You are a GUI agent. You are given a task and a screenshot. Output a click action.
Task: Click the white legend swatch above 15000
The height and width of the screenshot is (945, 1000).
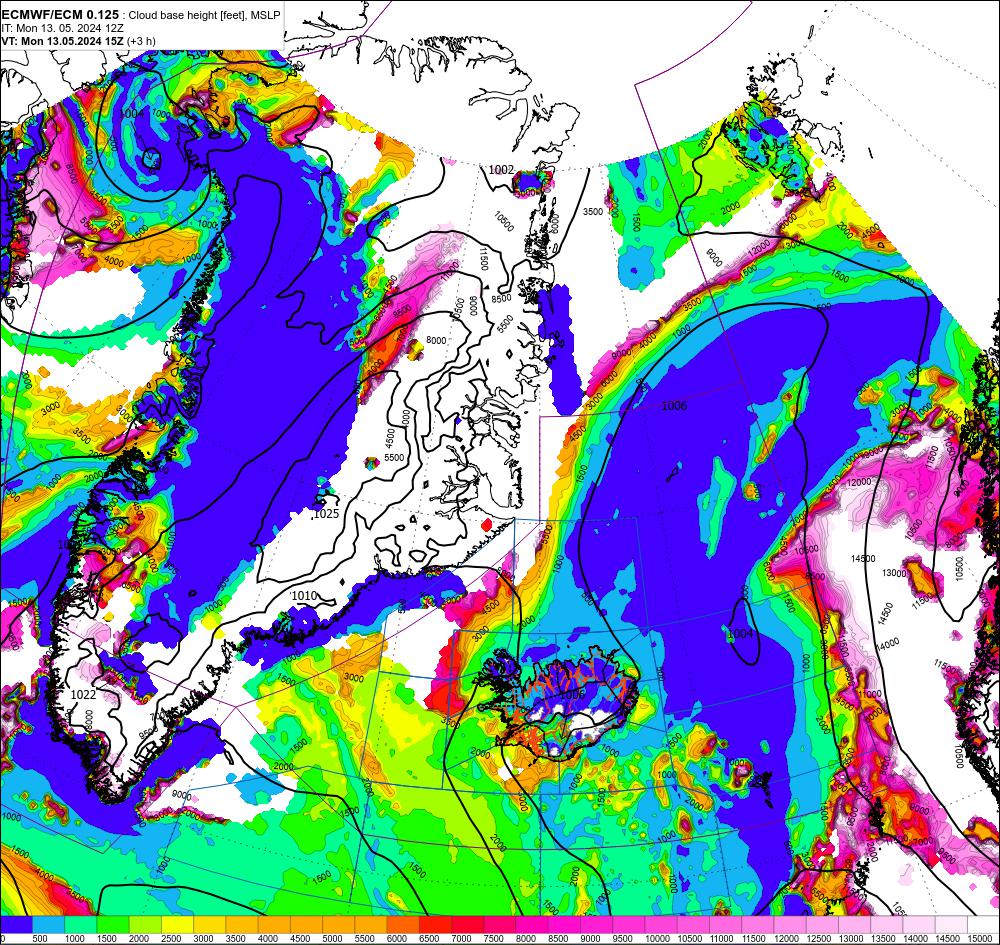pyautogui.click(x=984, y=925)
